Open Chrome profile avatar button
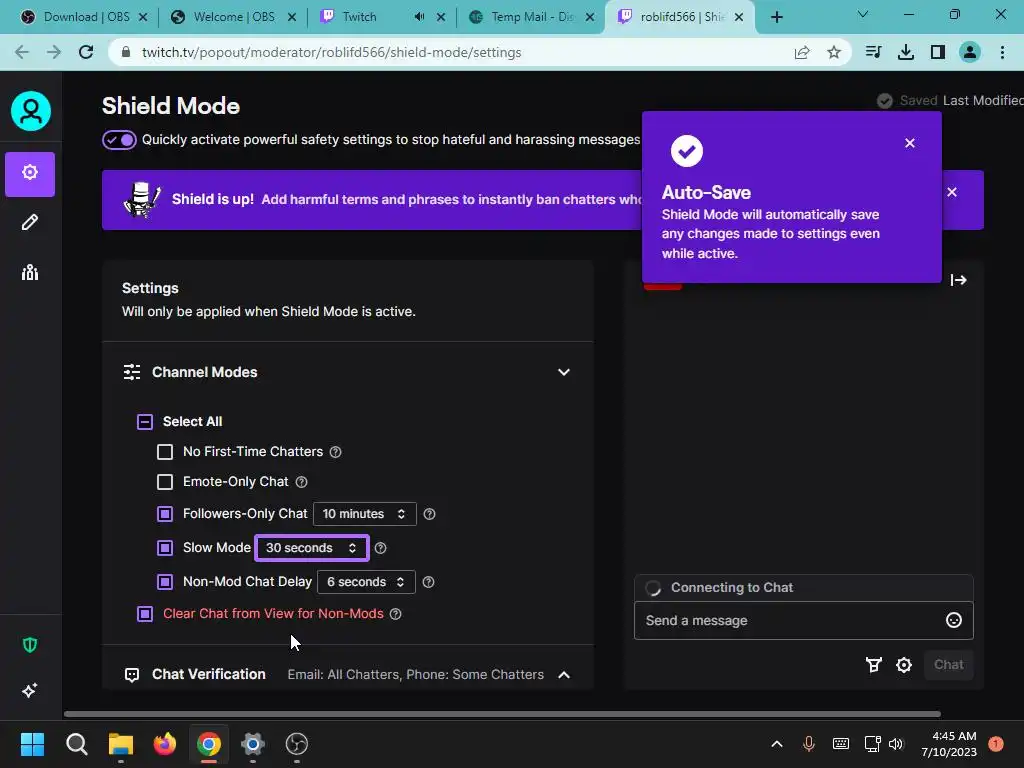Image resolution: width=1024 pixels, height=768 pixels. coord(970,52)
